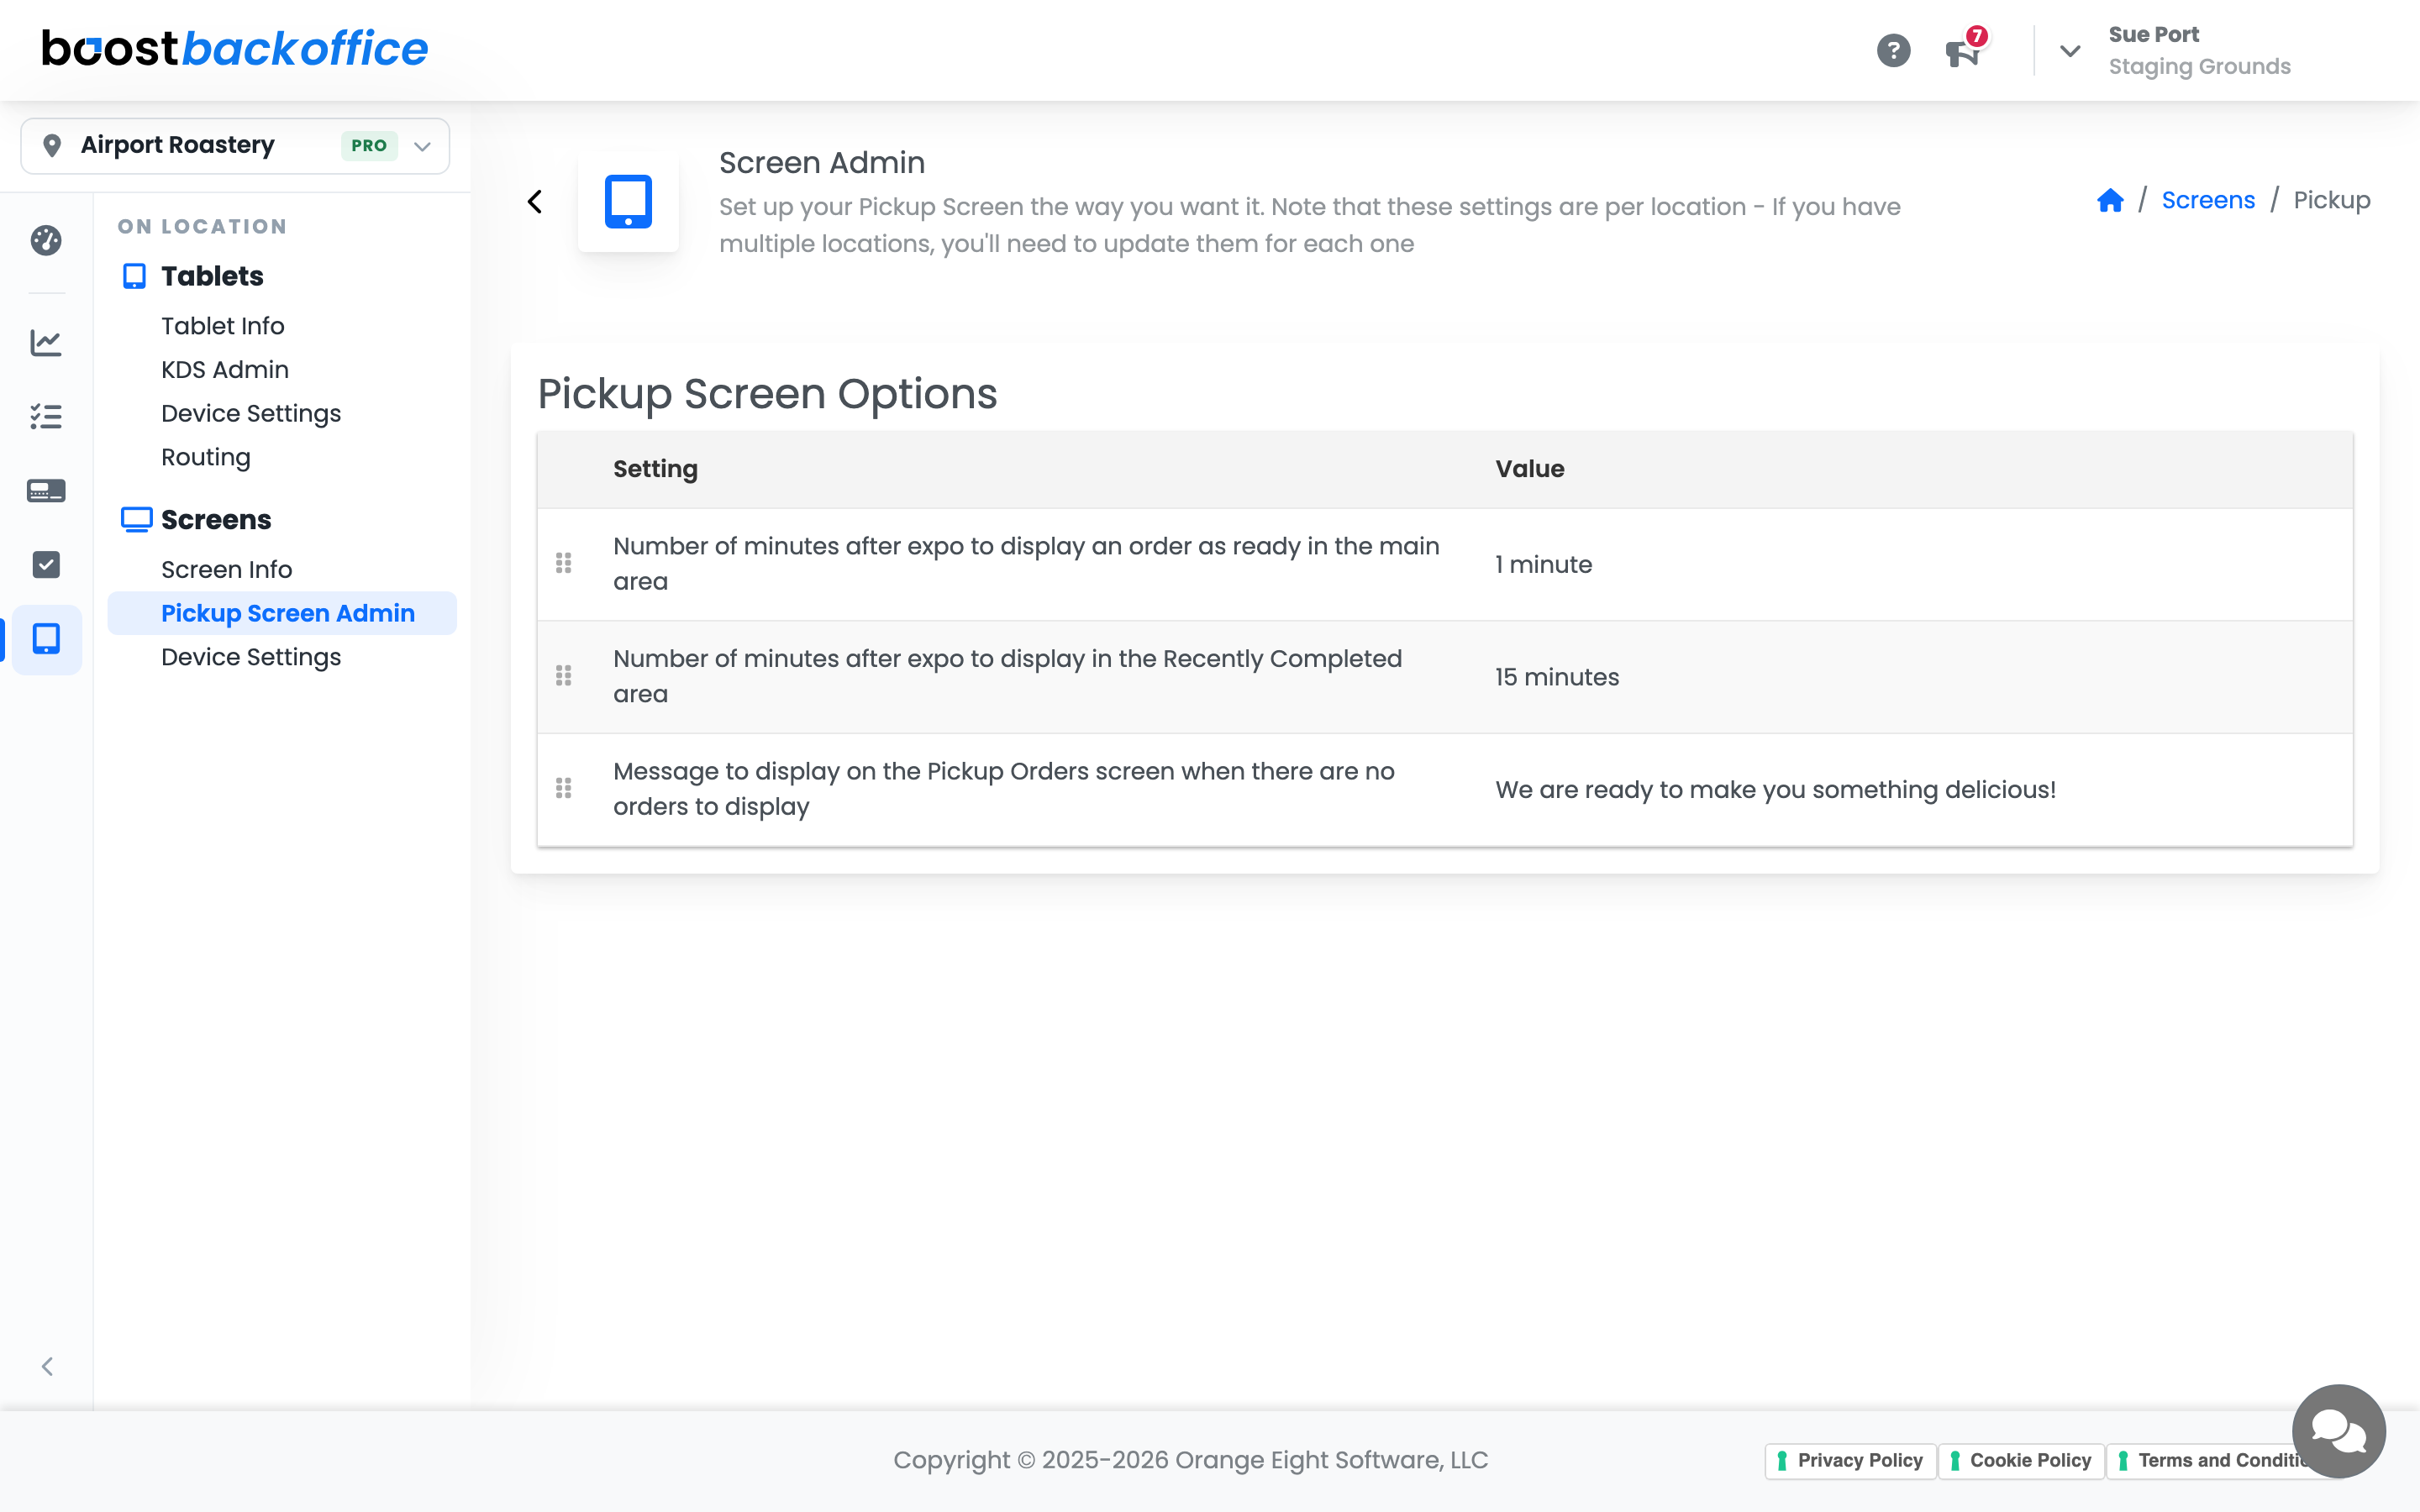This screenshot has height=1512, width=2420.
Task: Open Routing menu item
Action: click(x=206, y=457)
